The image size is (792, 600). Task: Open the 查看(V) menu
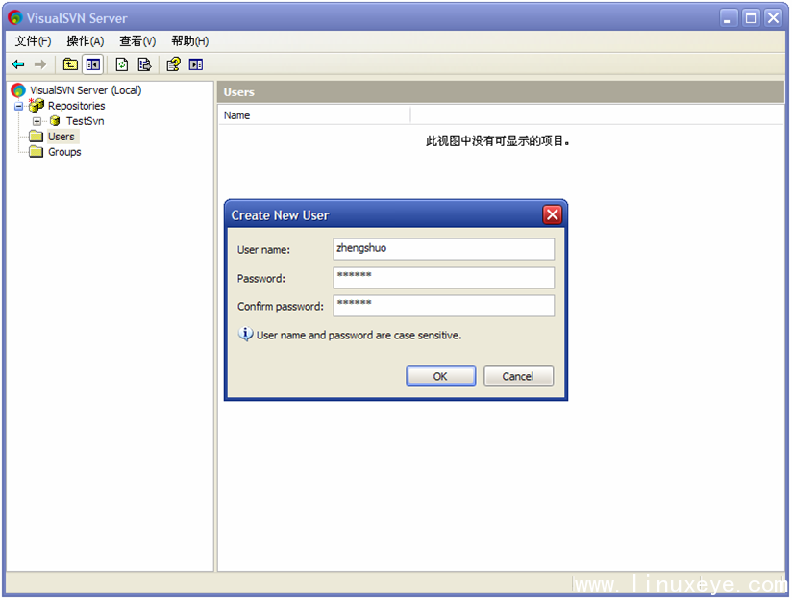pos(138,41)
